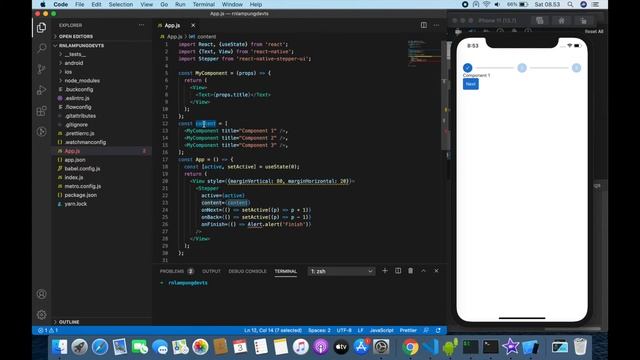
Task: Open the Accounts icon in activity bar
Action: [41, 294]
